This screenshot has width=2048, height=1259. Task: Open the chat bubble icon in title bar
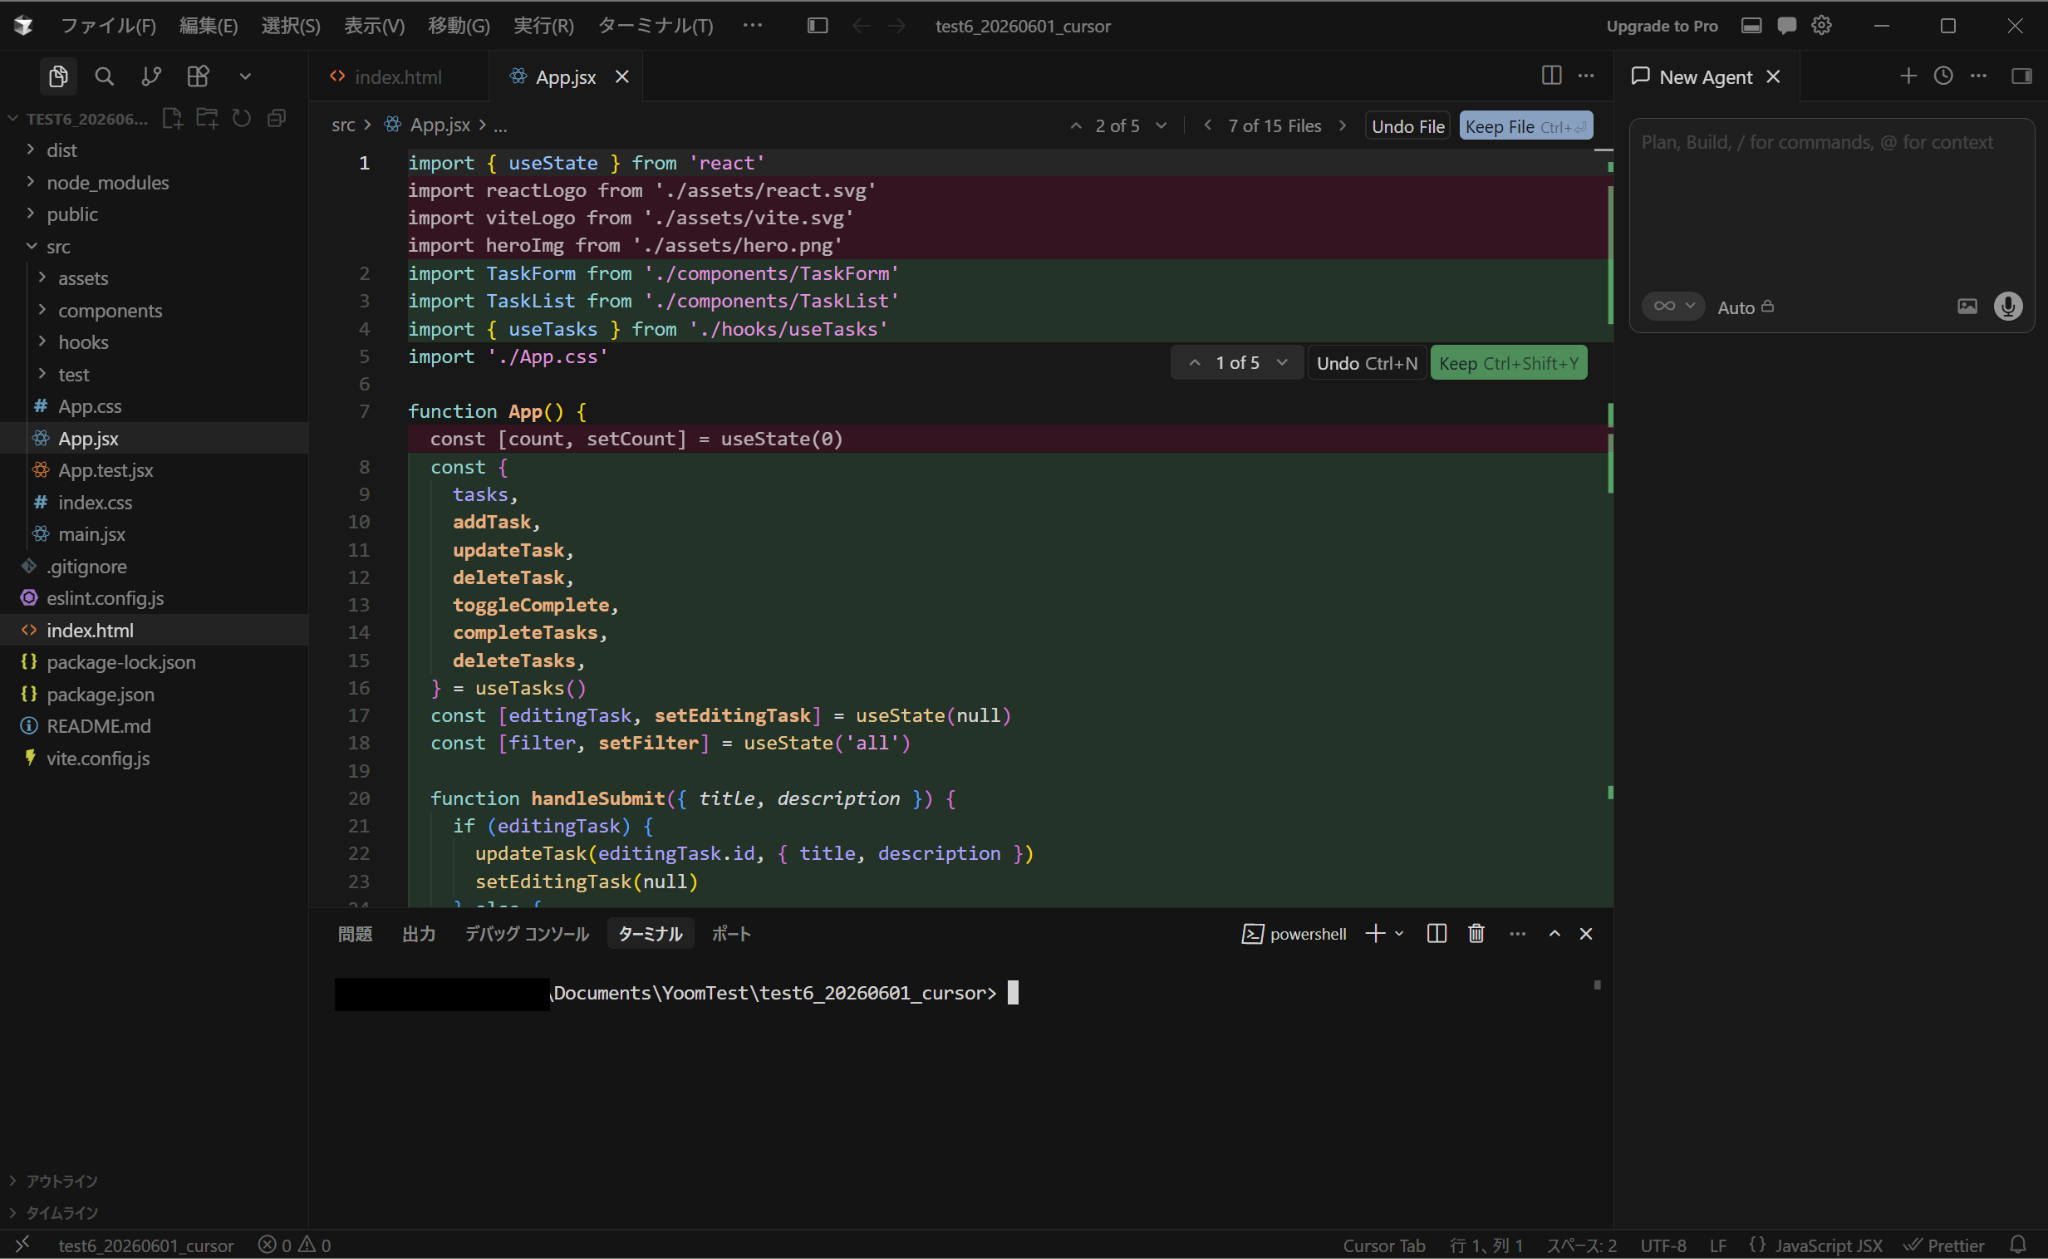pos(1787,26)
